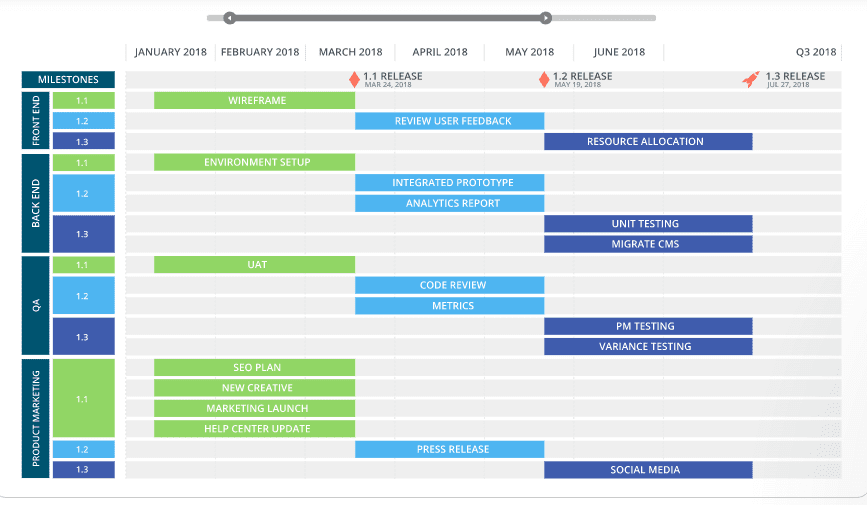Click the February 2018 column header
This screenshot has width=867, height=505.
pos(260,52)
